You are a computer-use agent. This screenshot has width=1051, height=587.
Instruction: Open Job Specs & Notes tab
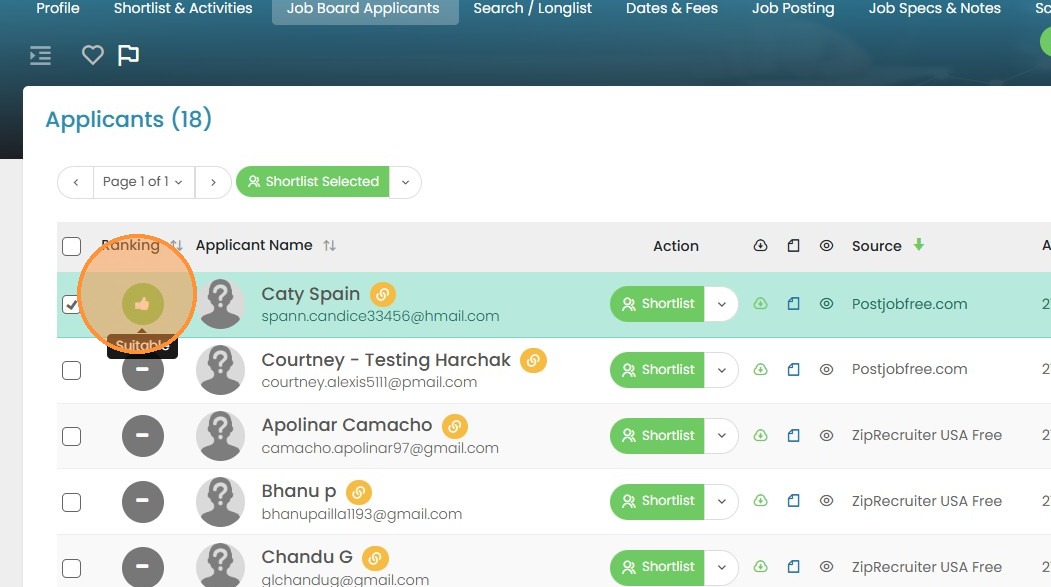934,9
